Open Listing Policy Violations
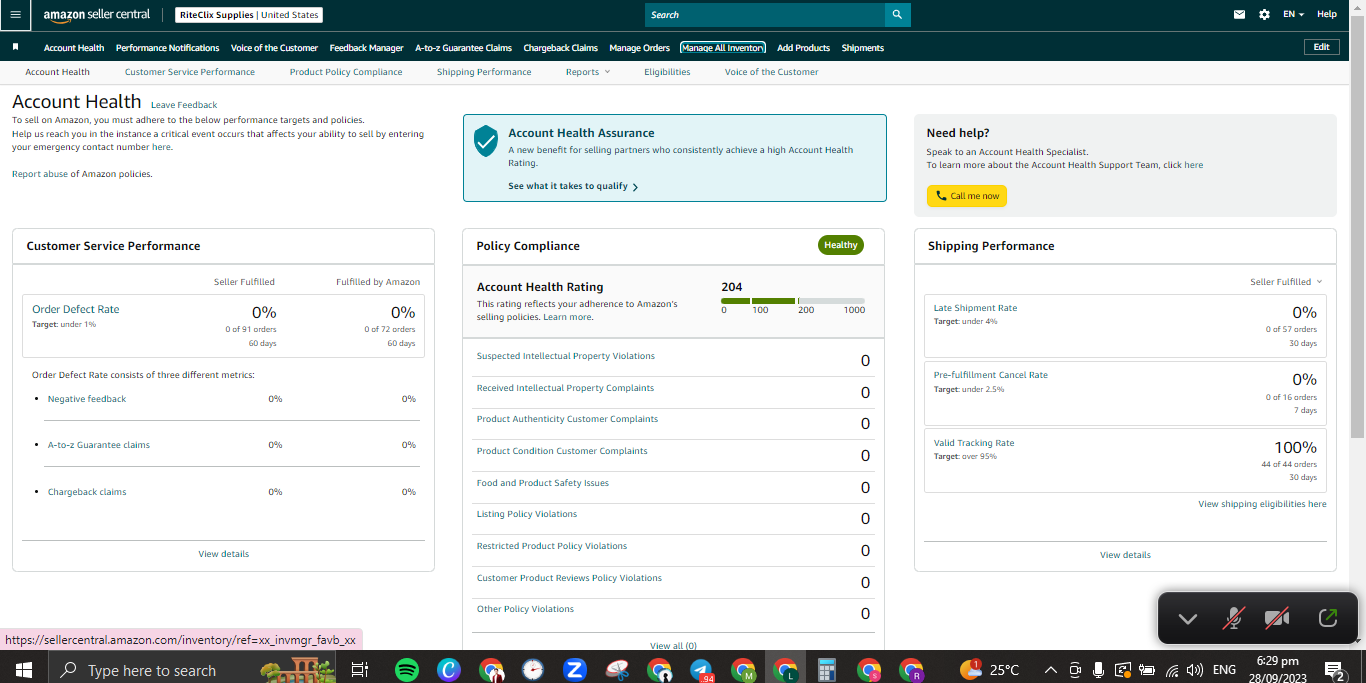Screen dimensions: 1366x683 [x=527, y=514]
